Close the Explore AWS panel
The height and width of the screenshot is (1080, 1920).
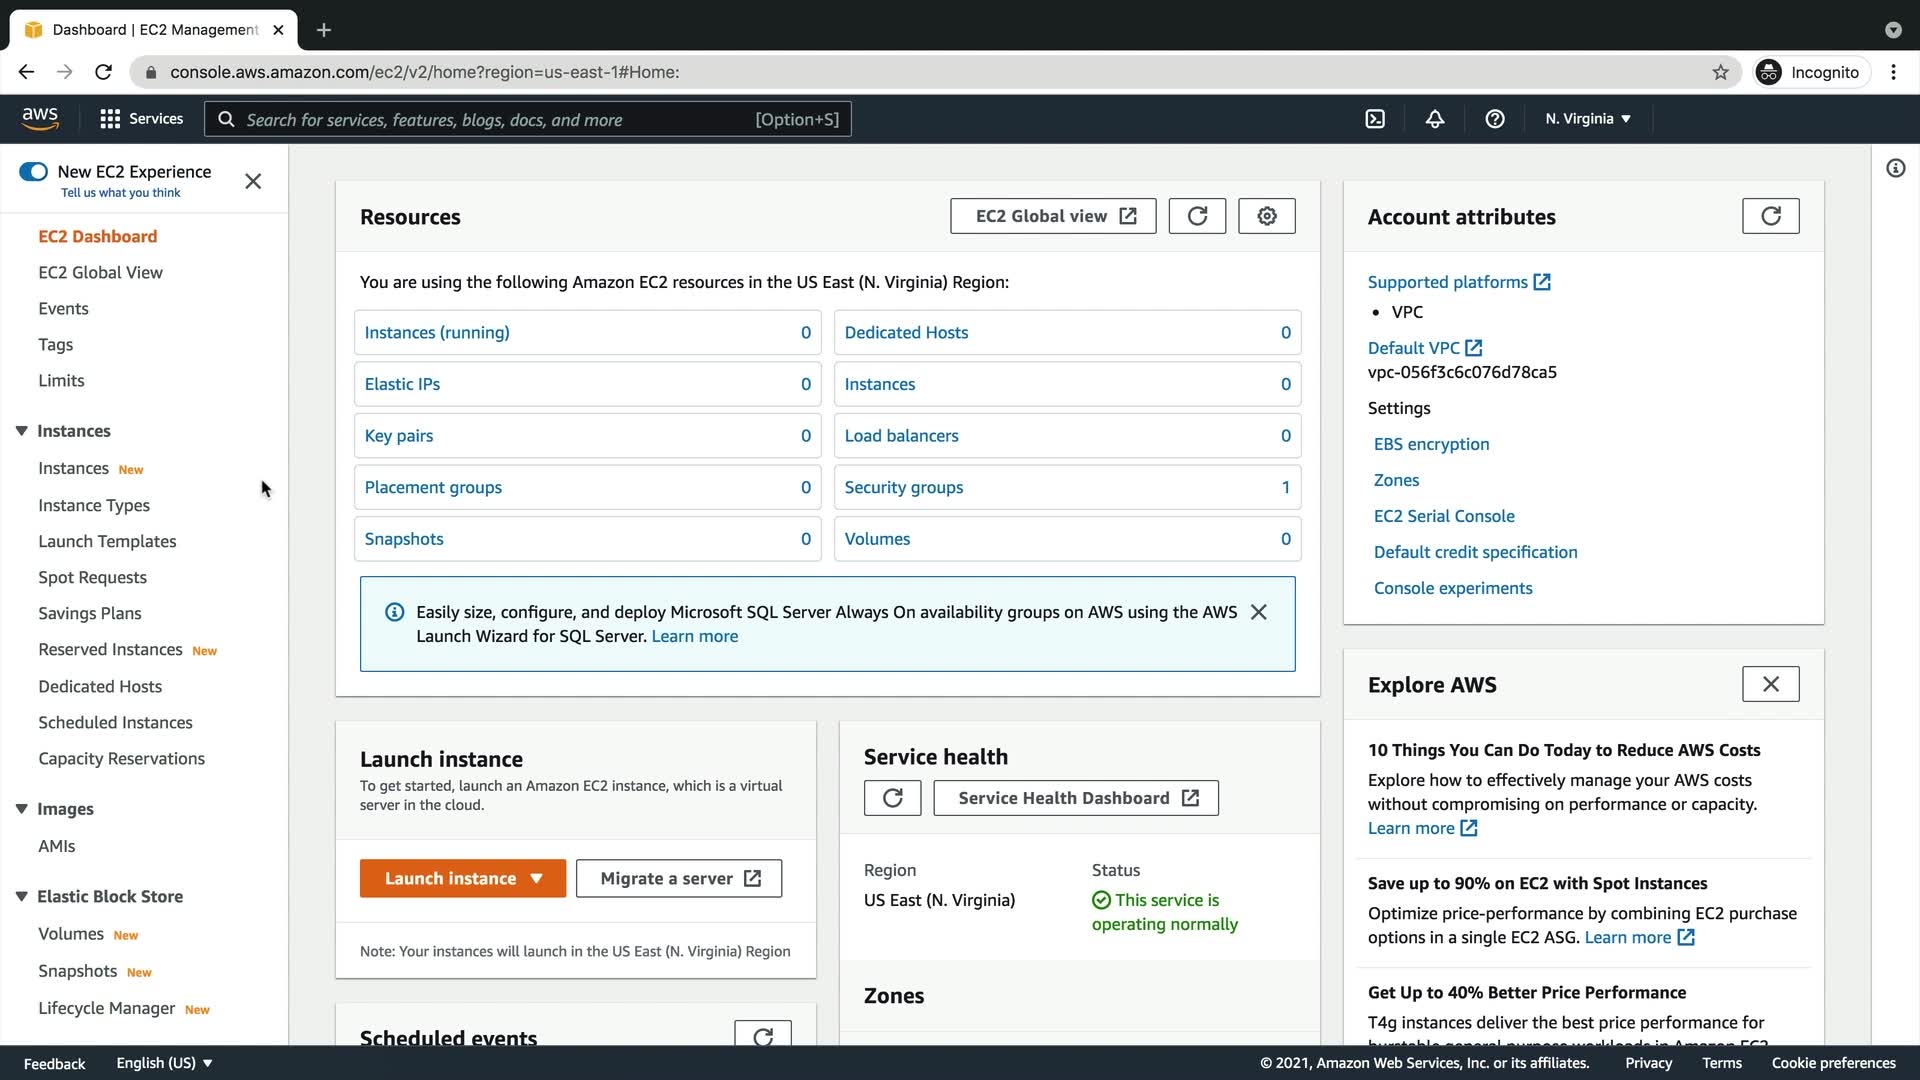pos(1770,684)
